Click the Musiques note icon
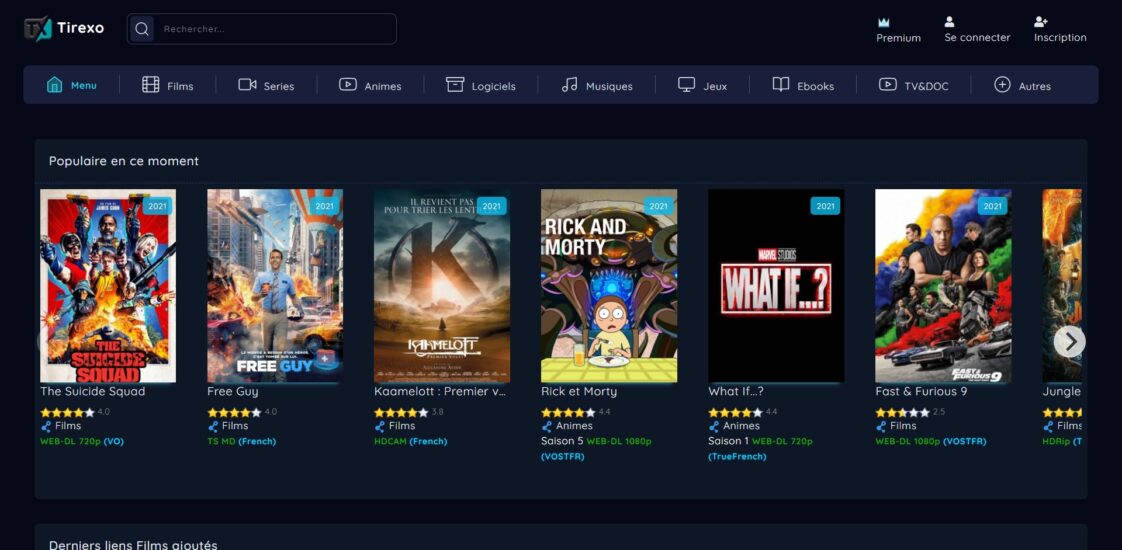The height and width of the screenshot is (550, 1122). (570, 85)
